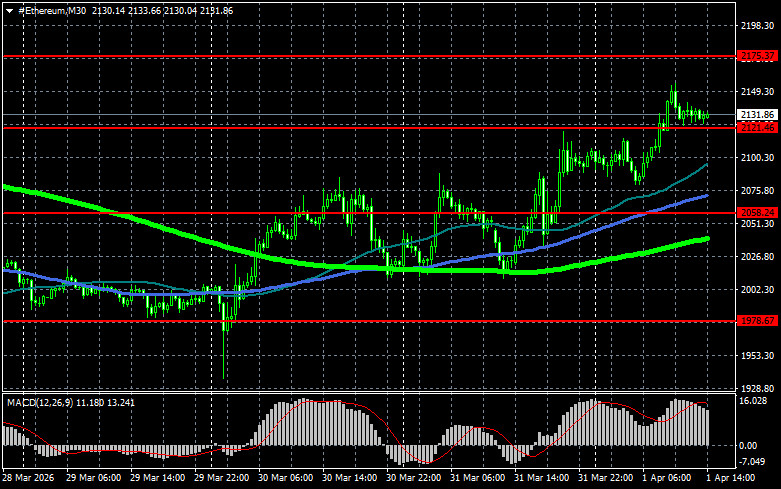The image size is (781, 489).
Task: Click the 2198.30 price scale value
Action: (x=757, y=26)
